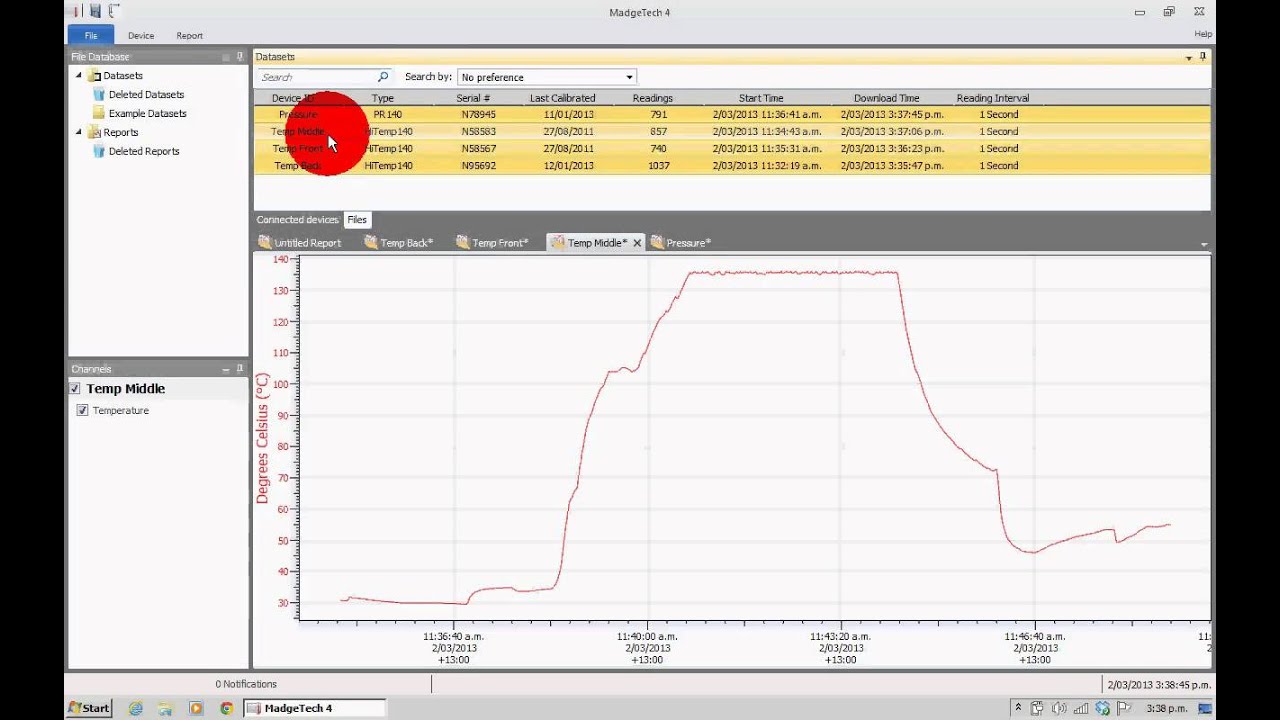This screenshot has width=1280, height=720.
Task: Switch to the Temp Back tab
Action: (400, 242)
